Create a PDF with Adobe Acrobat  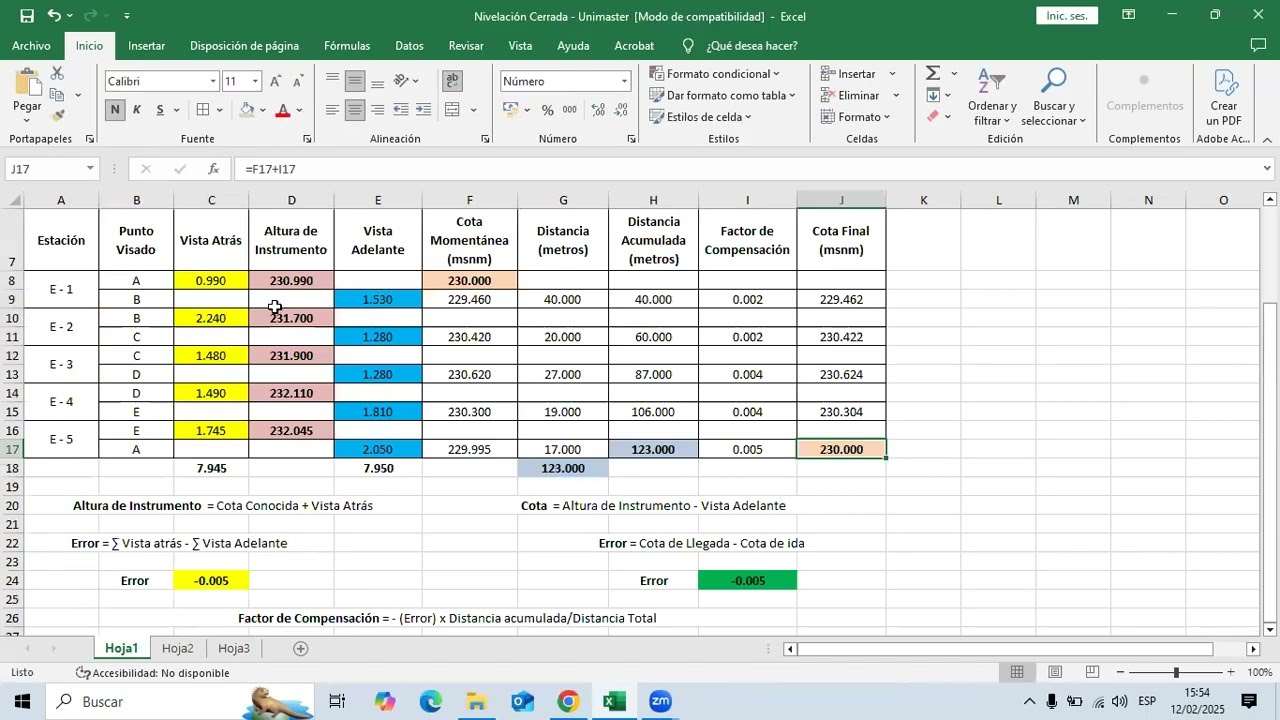pos(1224,98)
